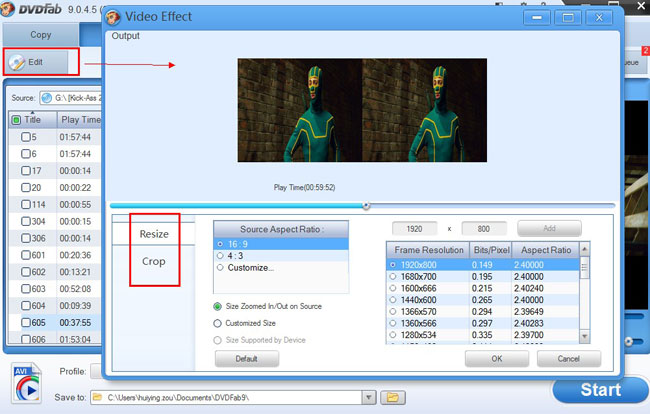Switch to the Resize tab
This screenshot has height=414, width=650.
(x=154, y=234)
